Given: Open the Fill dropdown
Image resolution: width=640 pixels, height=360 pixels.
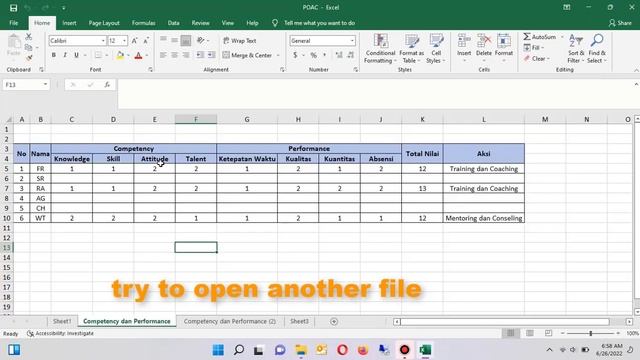Looking at the screenshot, I should pyautogui.click(x=534, y=48).
